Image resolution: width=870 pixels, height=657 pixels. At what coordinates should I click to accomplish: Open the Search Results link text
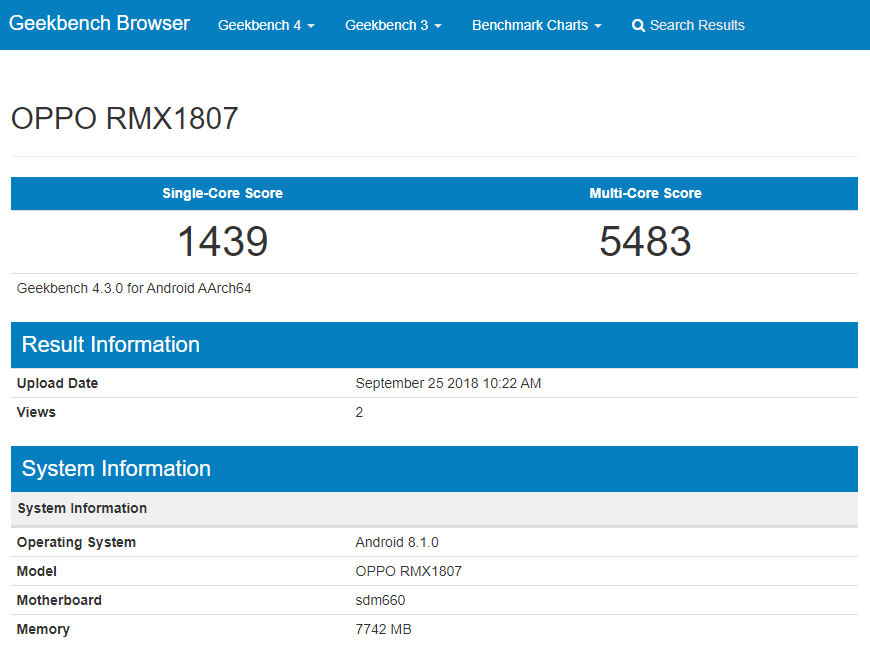point(697,26)
